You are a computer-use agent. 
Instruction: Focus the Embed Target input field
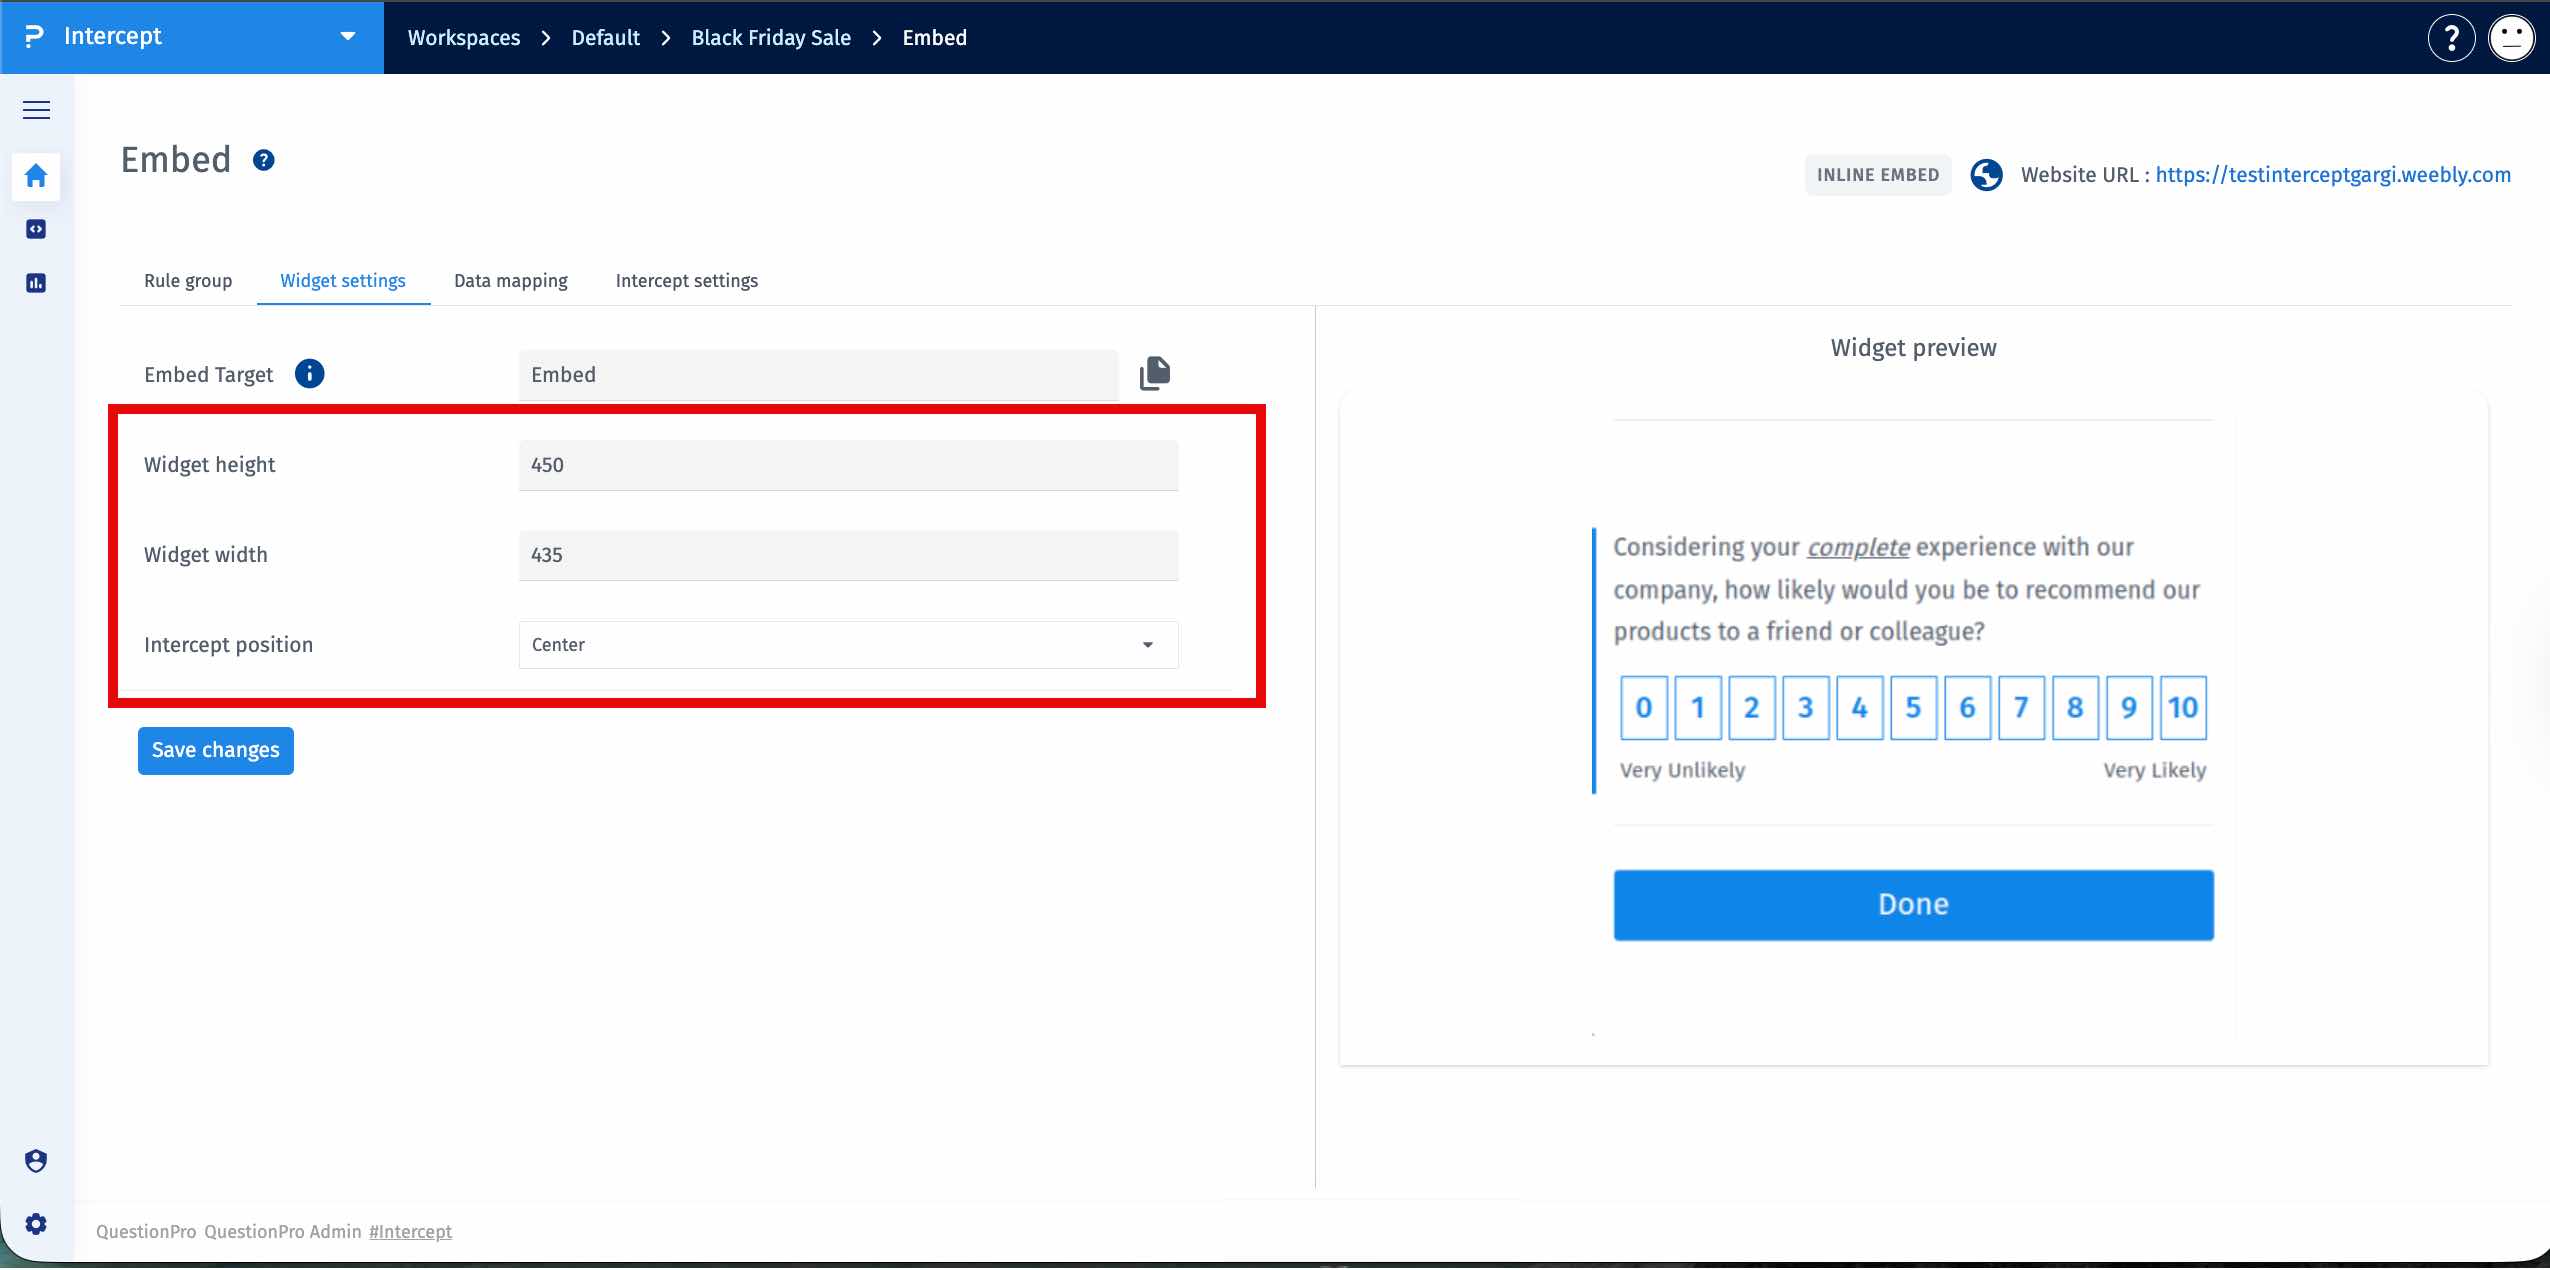click(818, 375)
